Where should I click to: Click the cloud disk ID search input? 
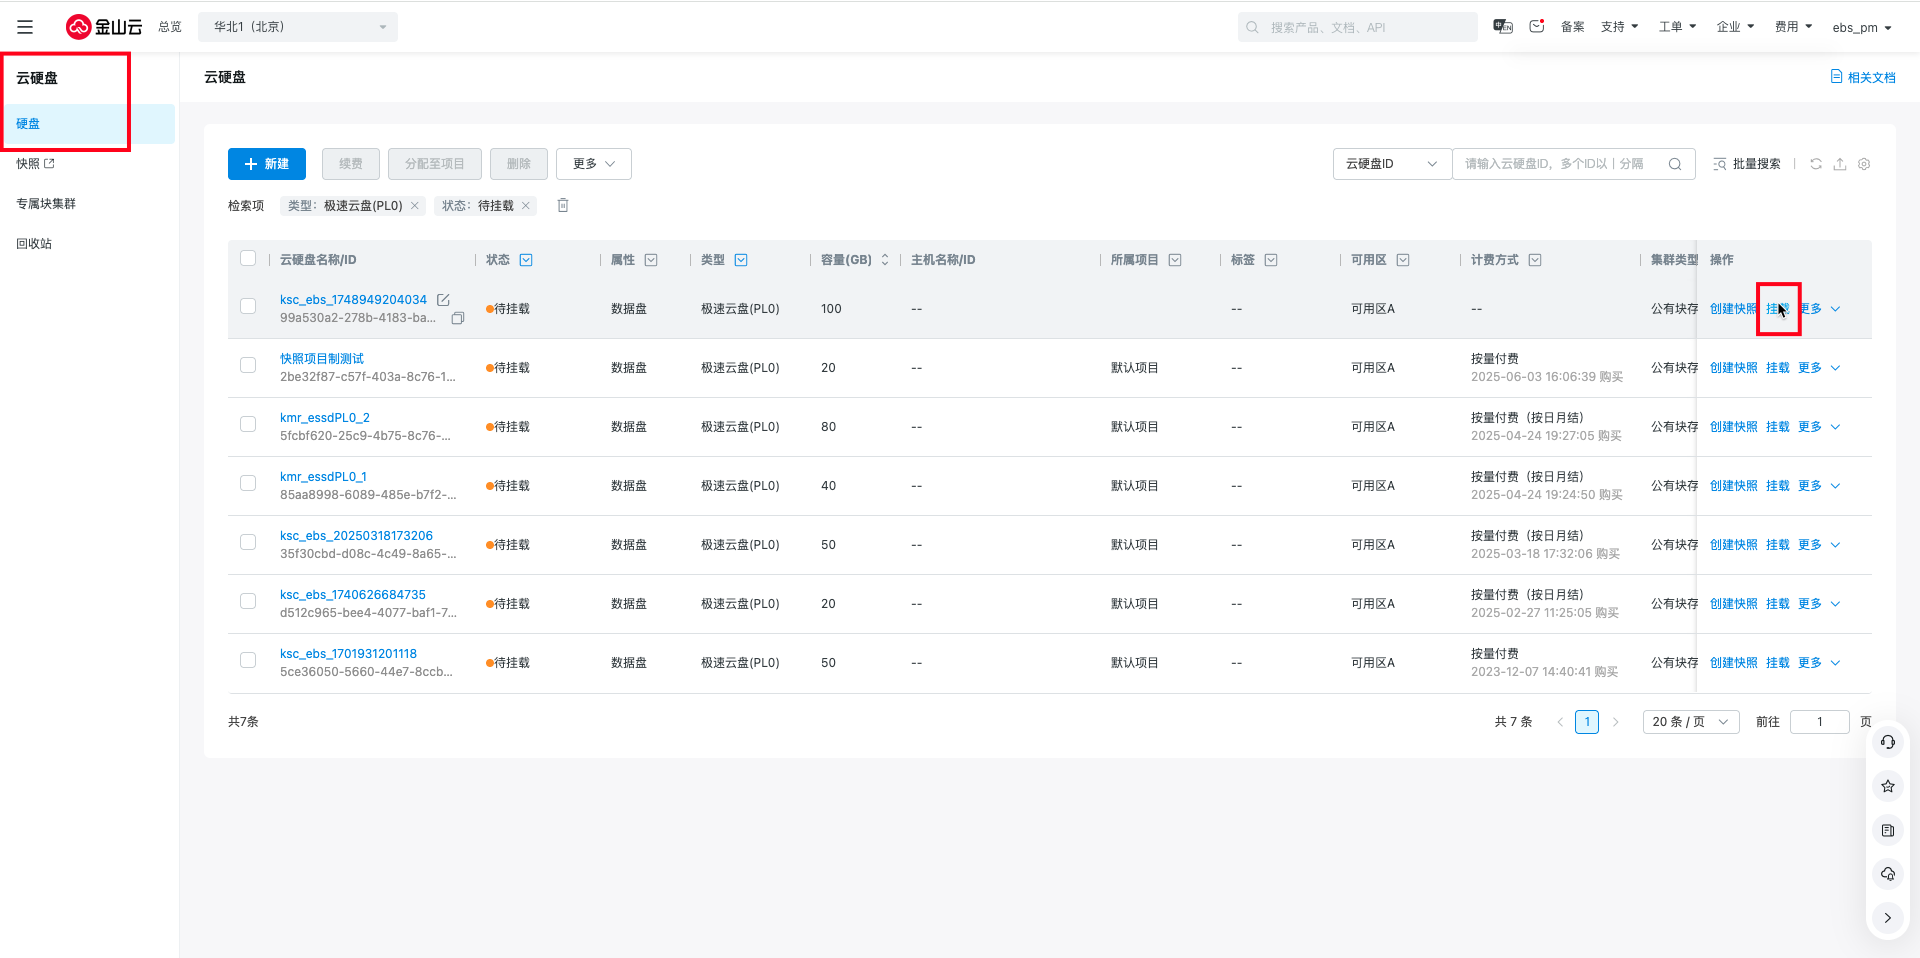(1560, 164)
